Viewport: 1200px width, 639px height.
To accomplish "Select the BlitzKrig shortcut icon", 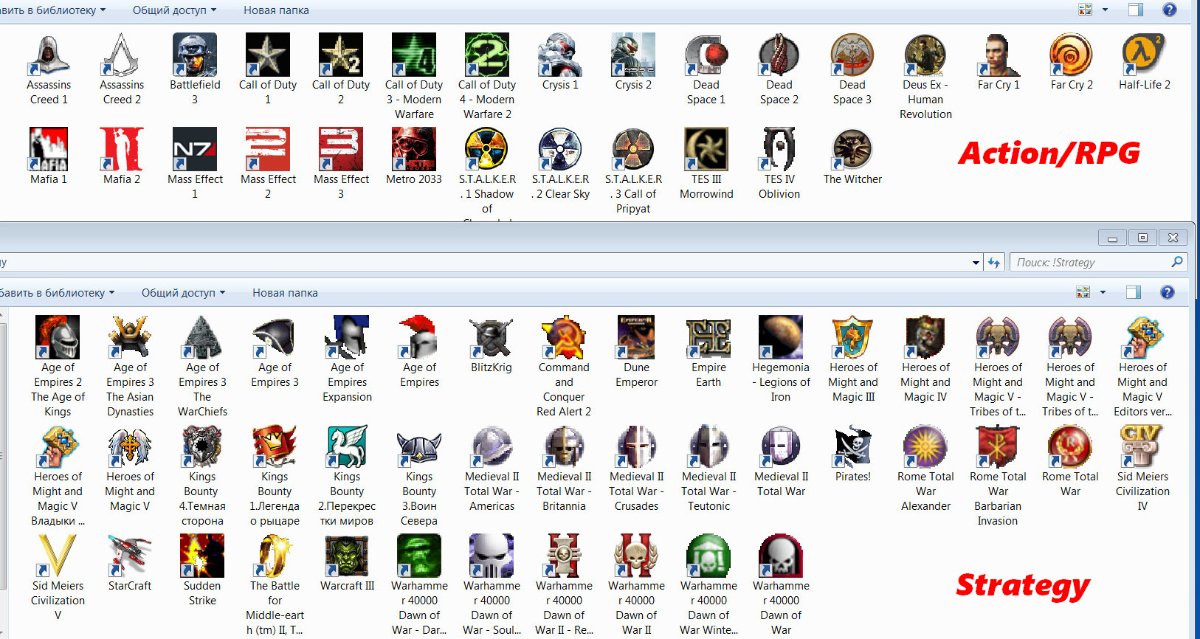I will pos(491,339).
